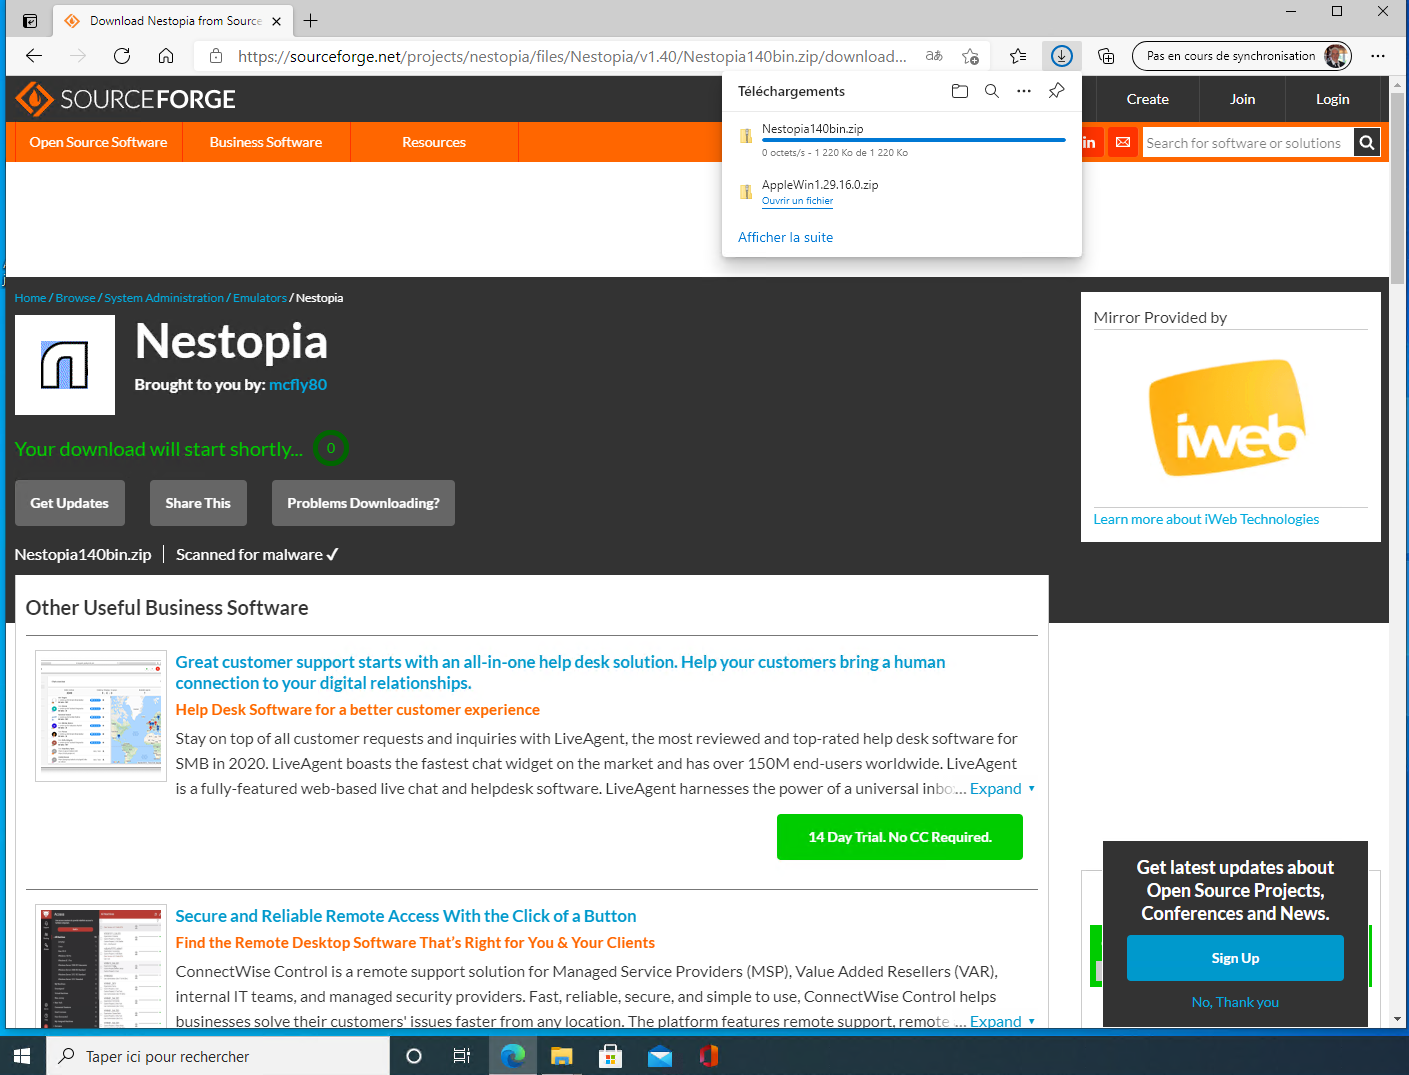Close the Download Nestopia tab
This screenshot has height=1075, width=1409.
point(277,20)
